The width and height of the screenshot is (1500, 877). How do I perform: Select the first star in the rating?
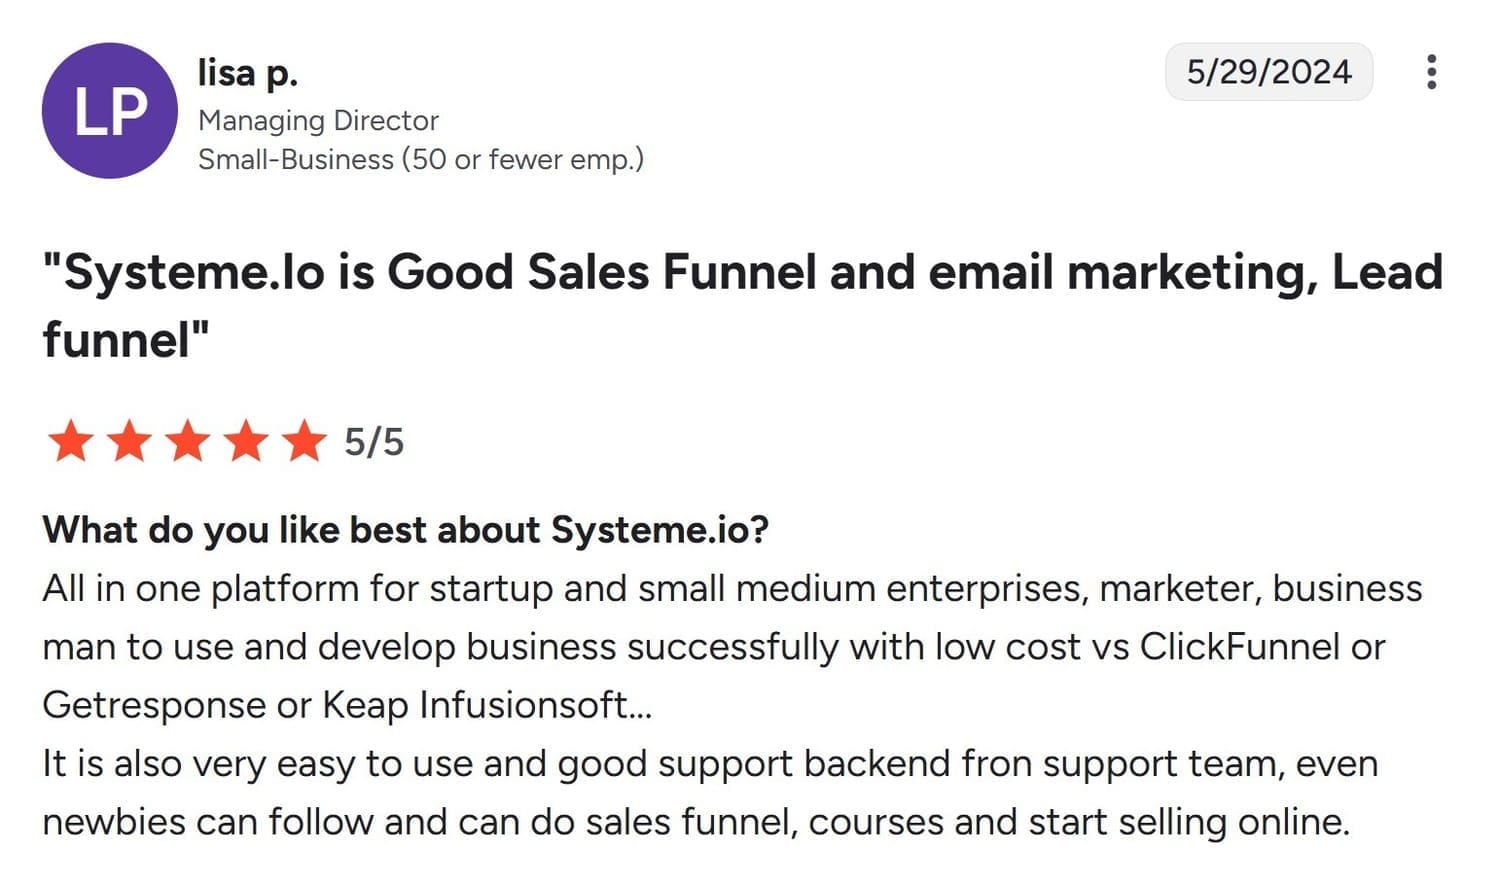[x=71, y=441]
